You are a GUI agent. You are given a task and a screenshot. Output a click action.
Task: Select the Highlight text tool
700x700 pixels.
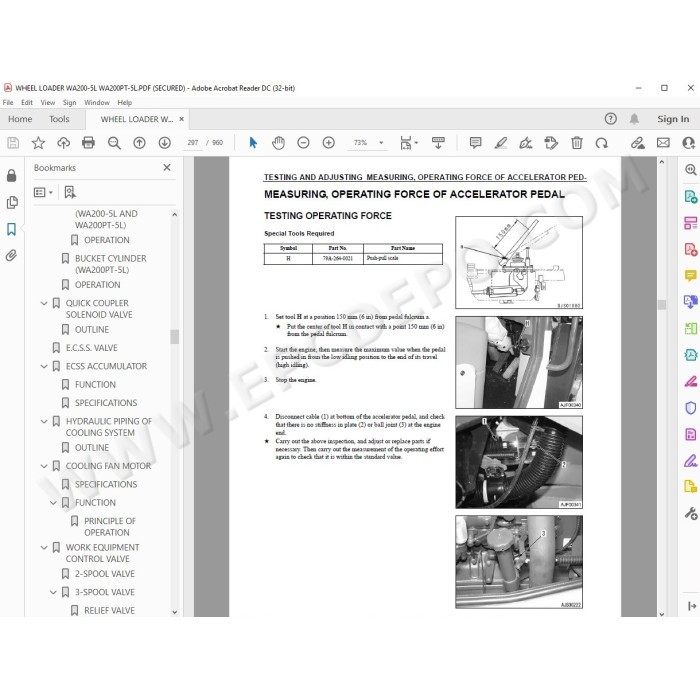click(x=501, y=143)
